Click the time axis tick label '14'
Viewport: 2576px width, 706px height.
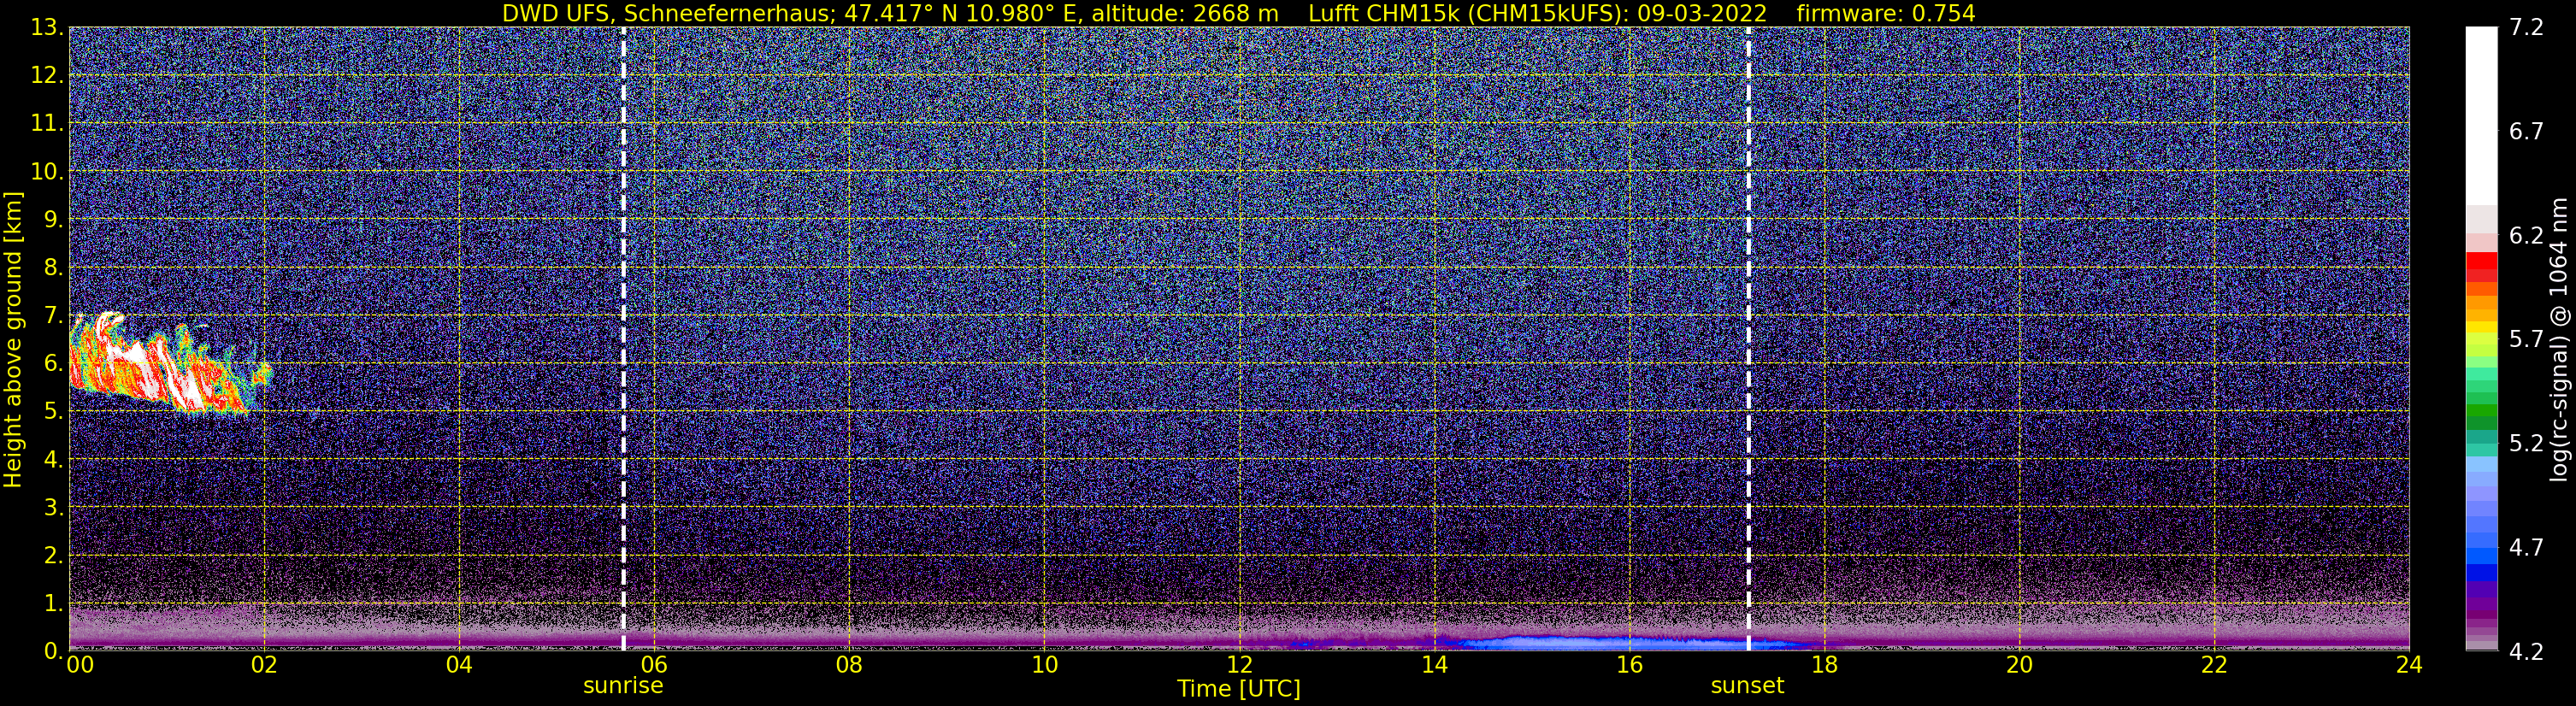click(x=1434, y=665)
